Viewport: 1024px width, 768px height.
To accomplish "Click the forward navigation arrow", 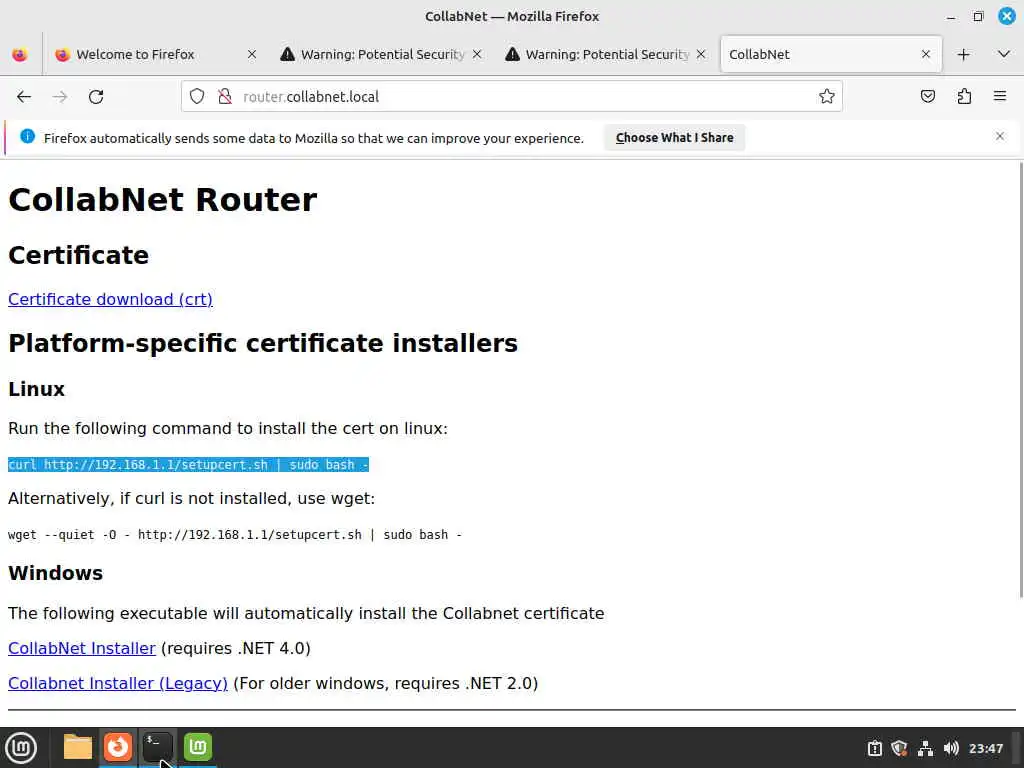I will coord(60,97).
